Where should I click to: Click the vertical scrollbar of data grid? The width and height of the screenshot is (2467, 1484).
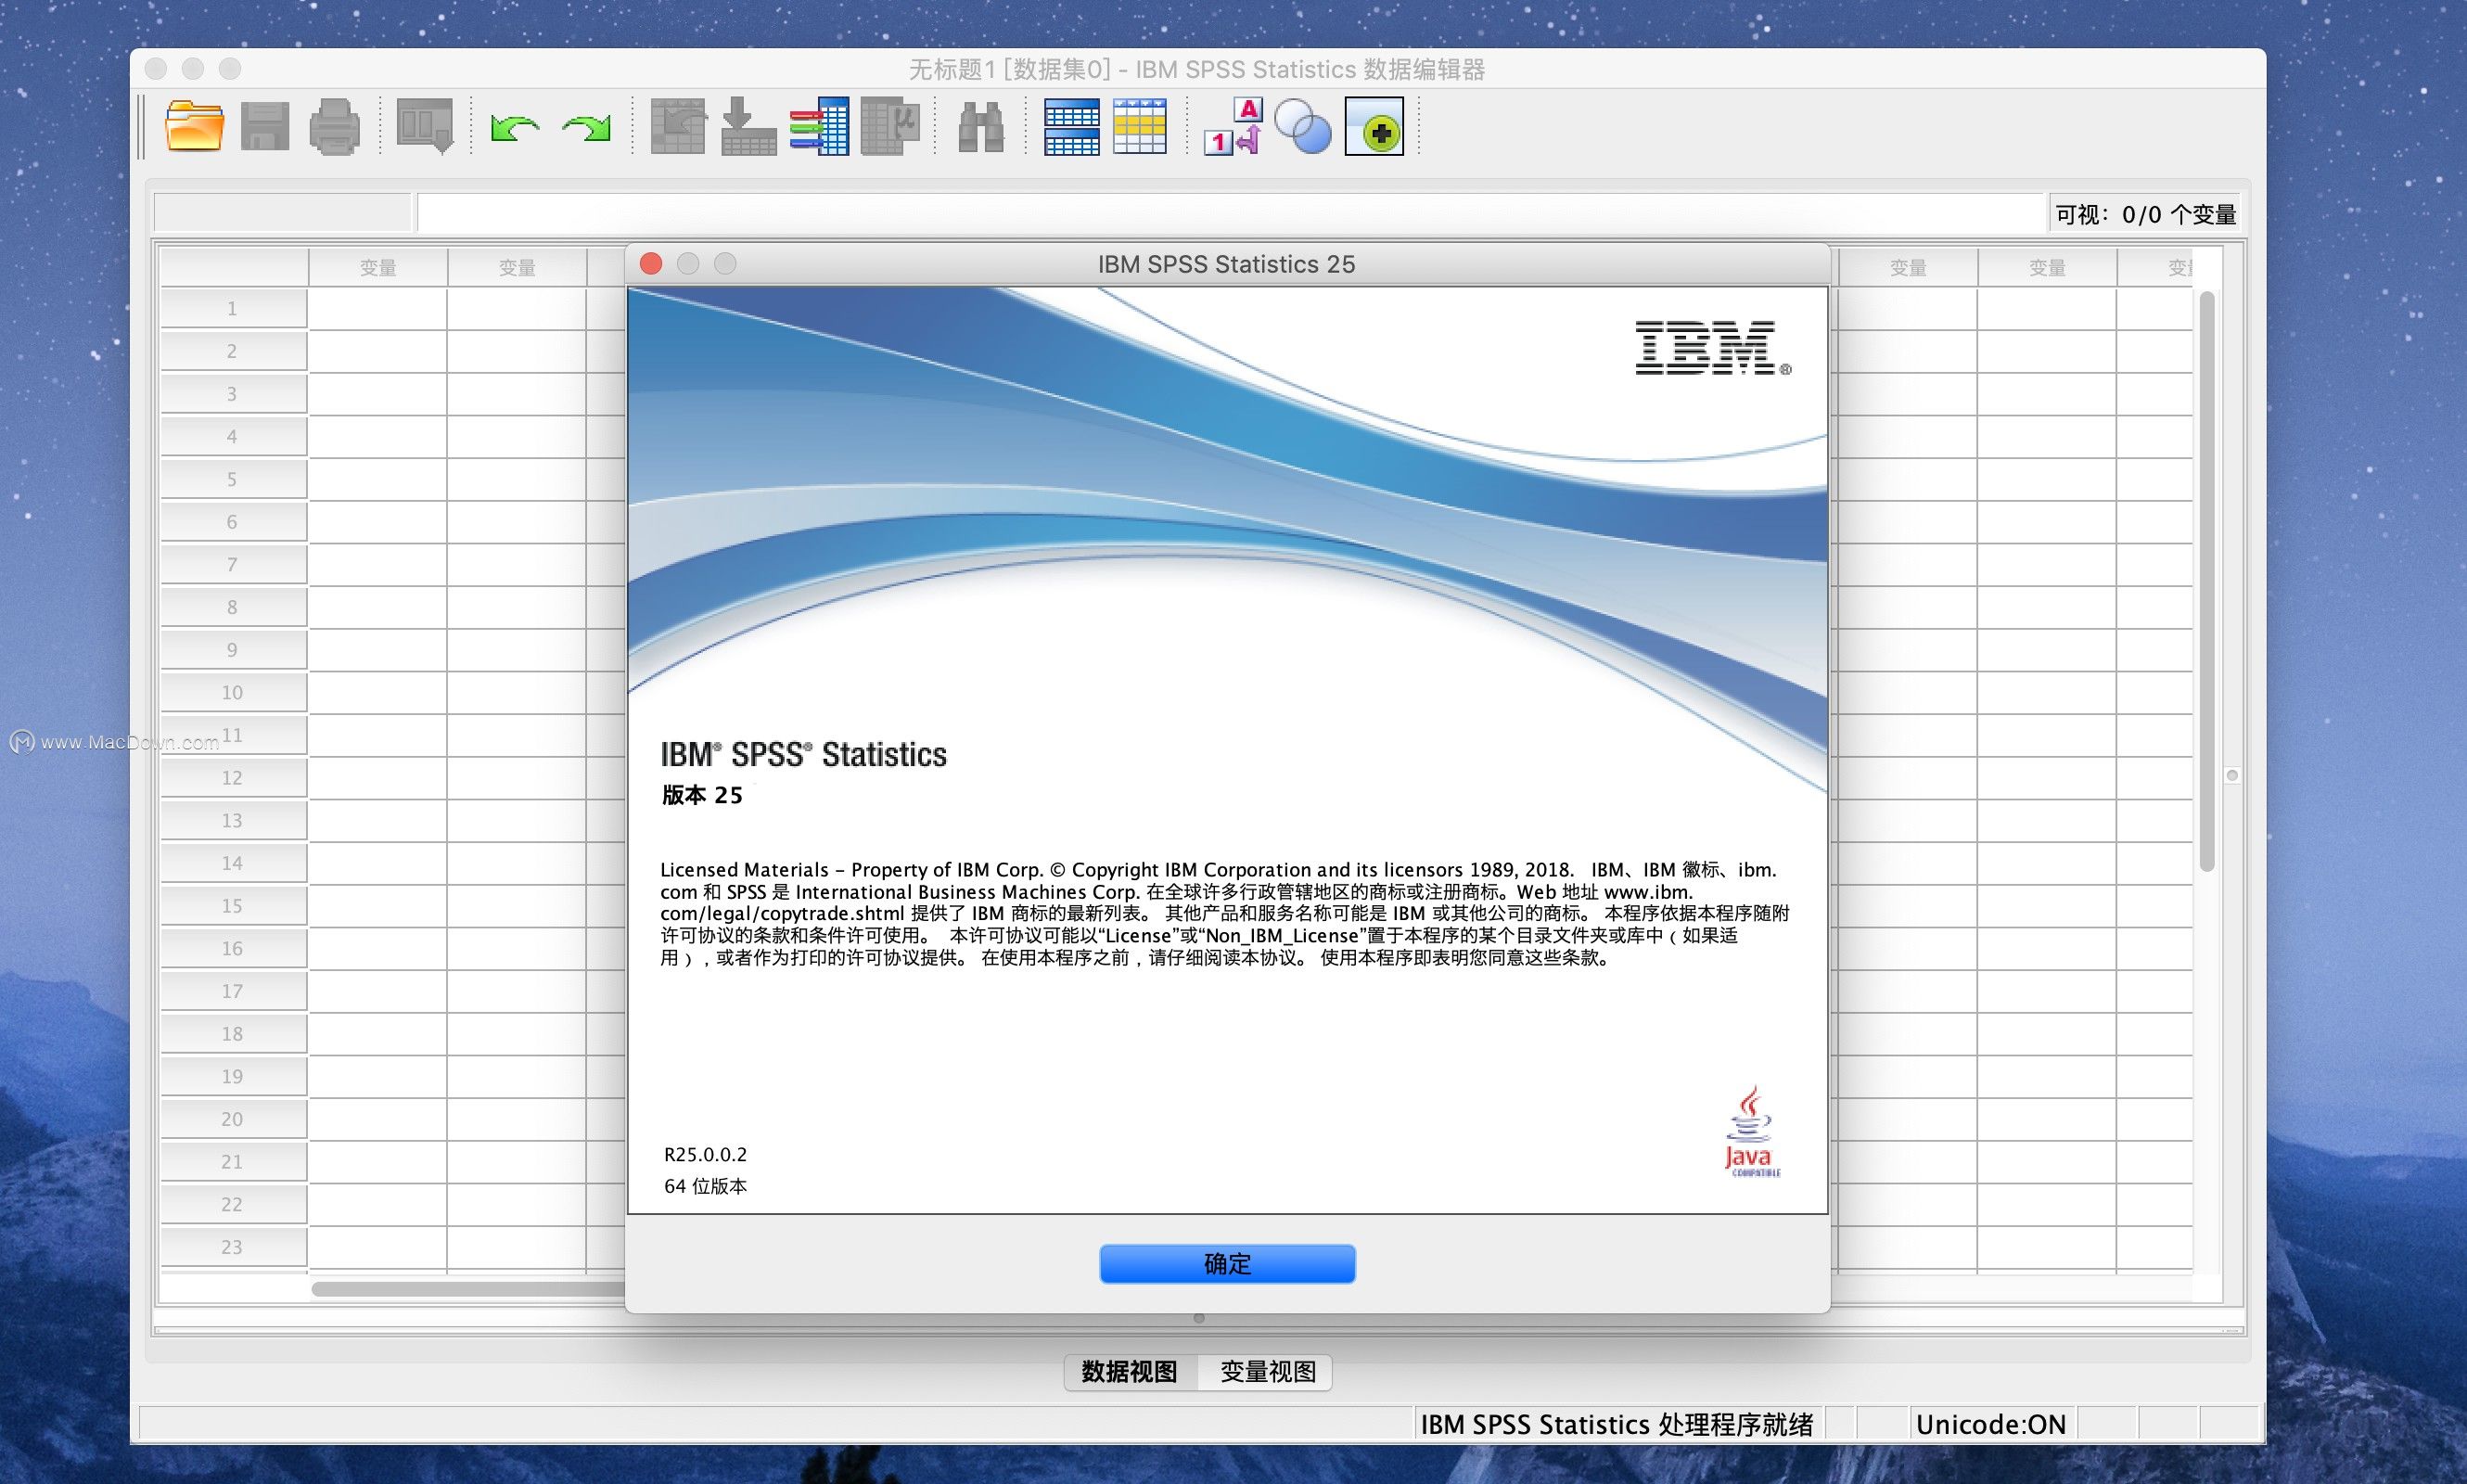(x=2207, y=581)
